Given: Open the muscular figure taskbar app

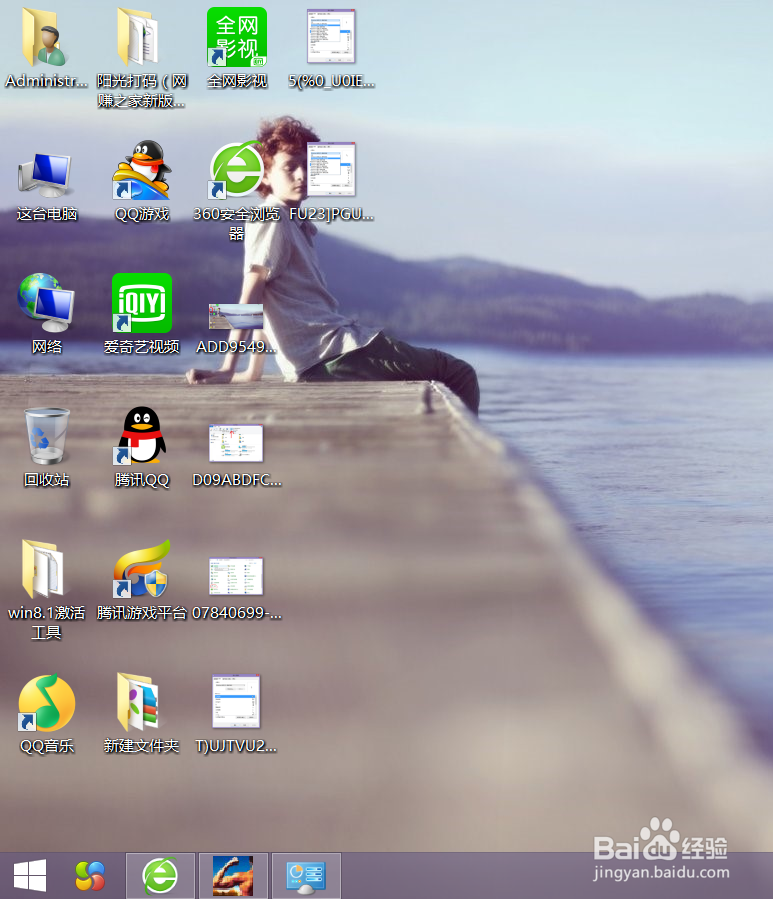Looking at the screenshot, I should tap(233, 875).
